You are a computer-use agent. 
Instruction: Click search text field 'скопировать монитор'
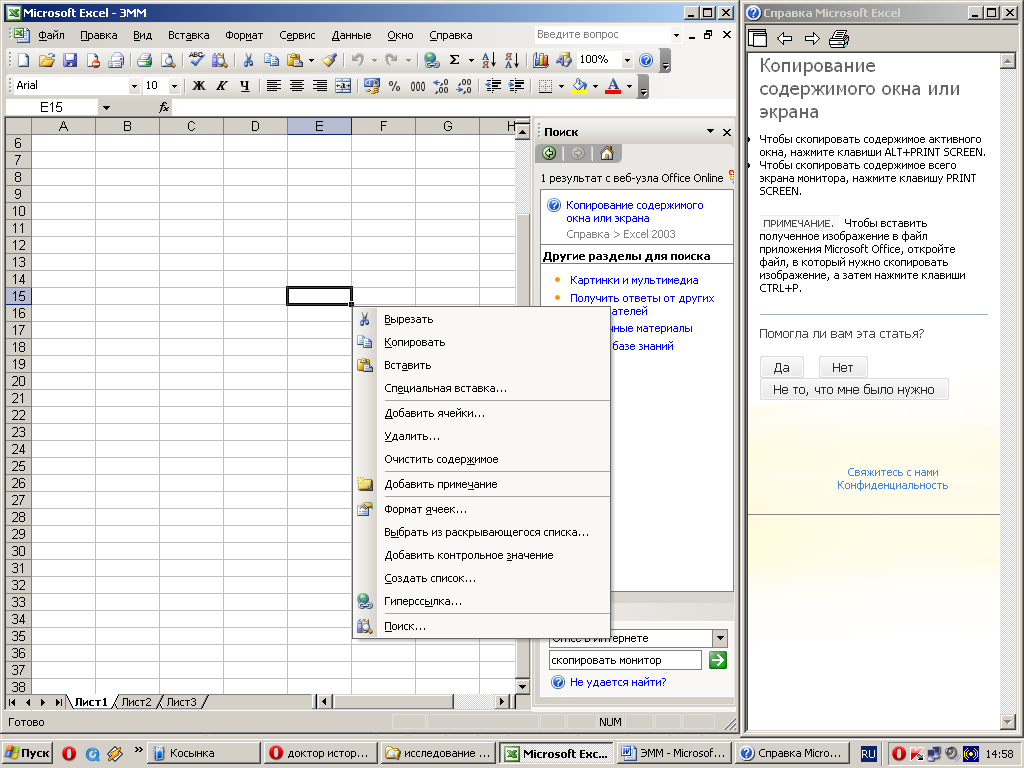(625, 660)
